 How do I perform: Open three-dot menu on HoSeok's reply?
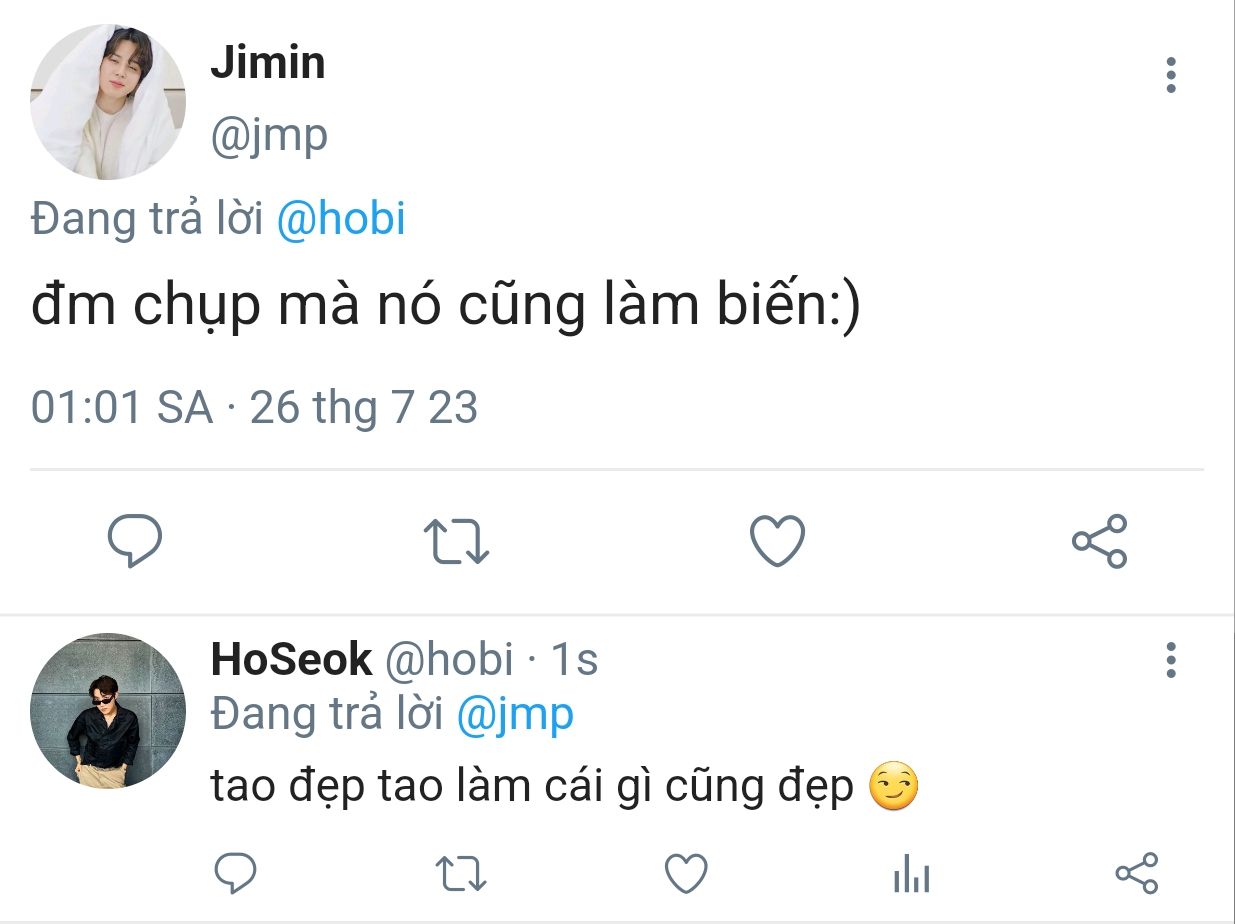[1171, 661]
